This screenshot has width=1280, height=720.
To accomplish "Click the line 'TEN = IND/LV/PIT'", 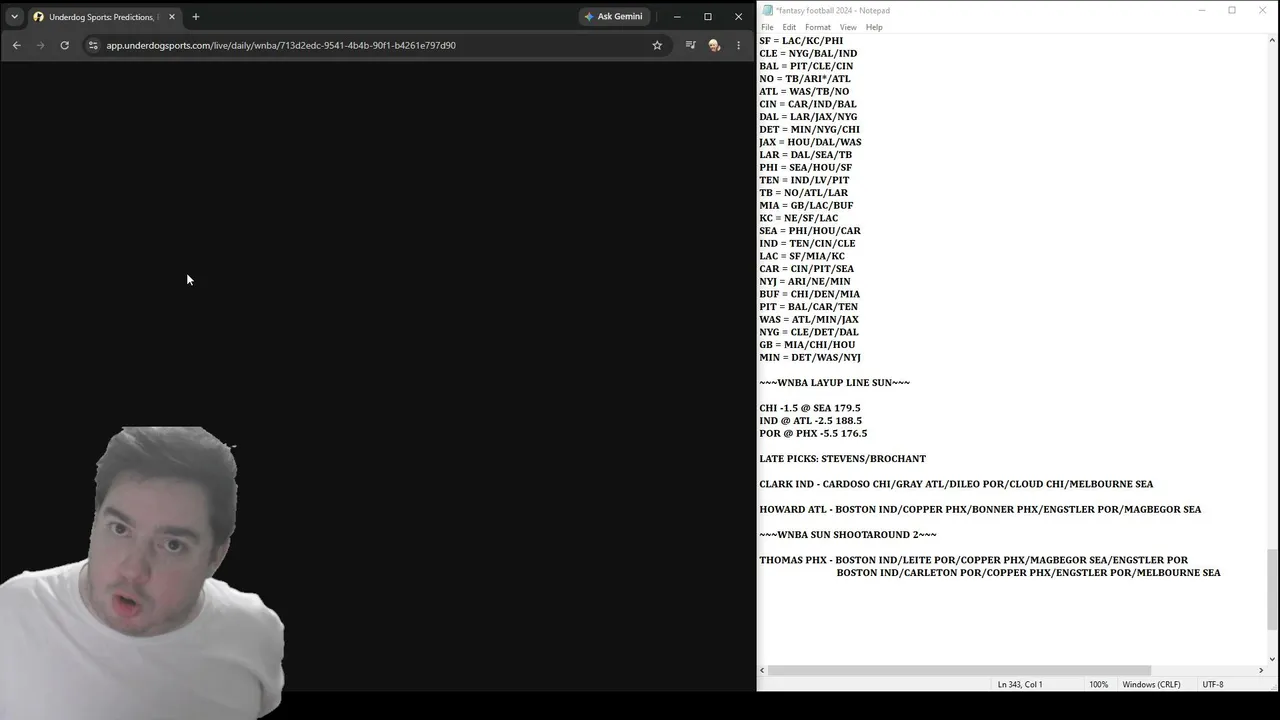I will click(x=804, y=181).
